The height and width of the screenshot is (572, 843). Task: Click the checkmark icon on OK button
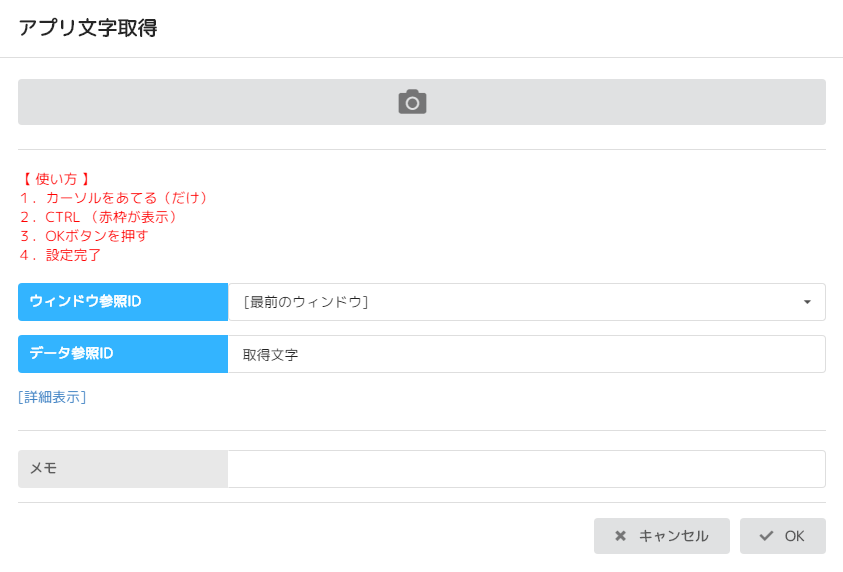pos(767,536)
